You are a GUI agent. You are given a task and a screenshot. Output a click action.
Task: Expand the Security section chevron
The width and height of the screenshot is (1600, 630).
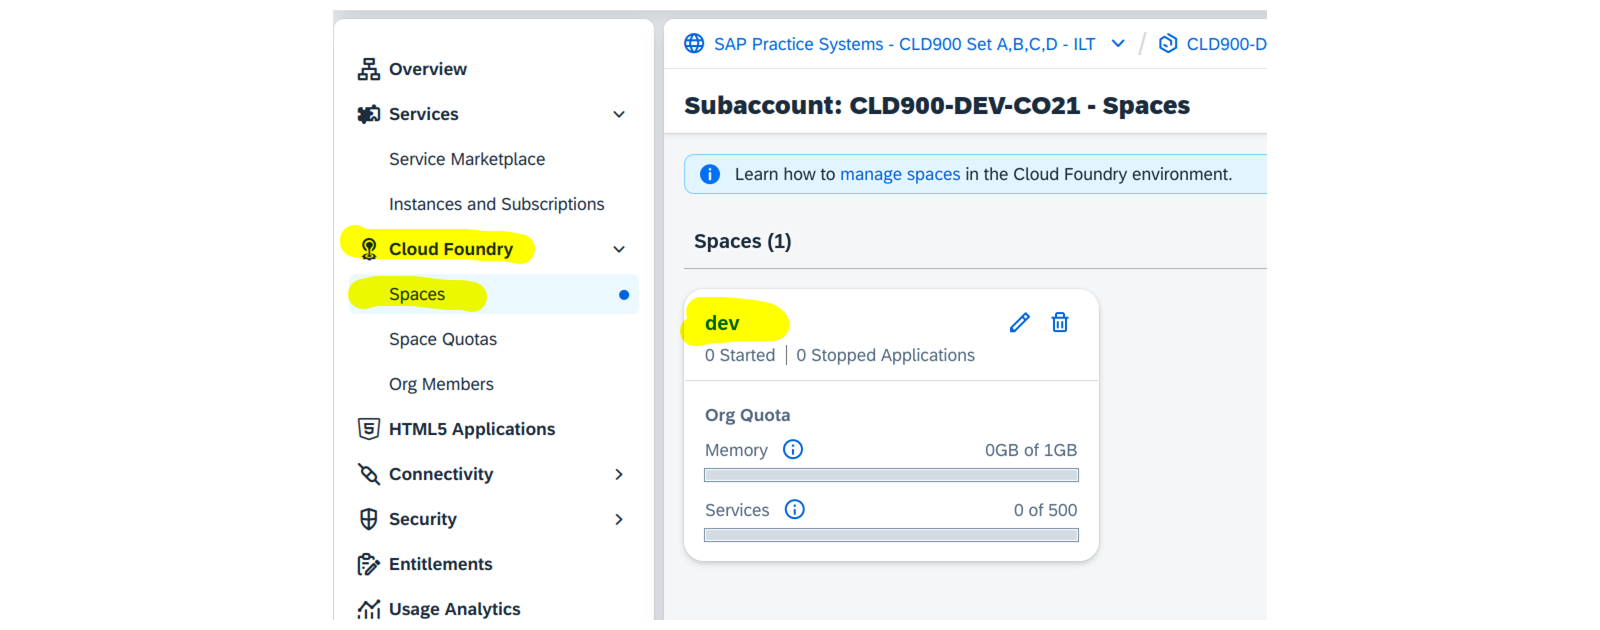tap(619, 519)
